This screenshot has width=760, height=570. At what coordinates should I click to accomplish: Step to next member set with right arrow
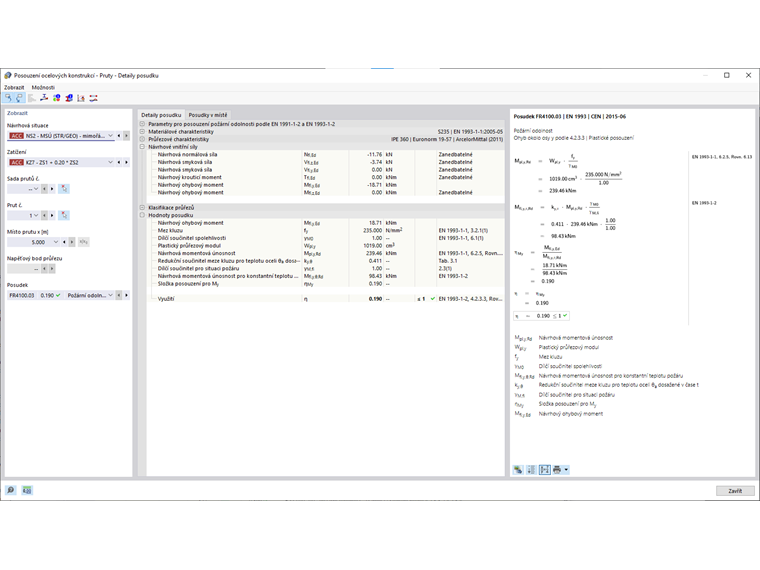pos(52,189)
